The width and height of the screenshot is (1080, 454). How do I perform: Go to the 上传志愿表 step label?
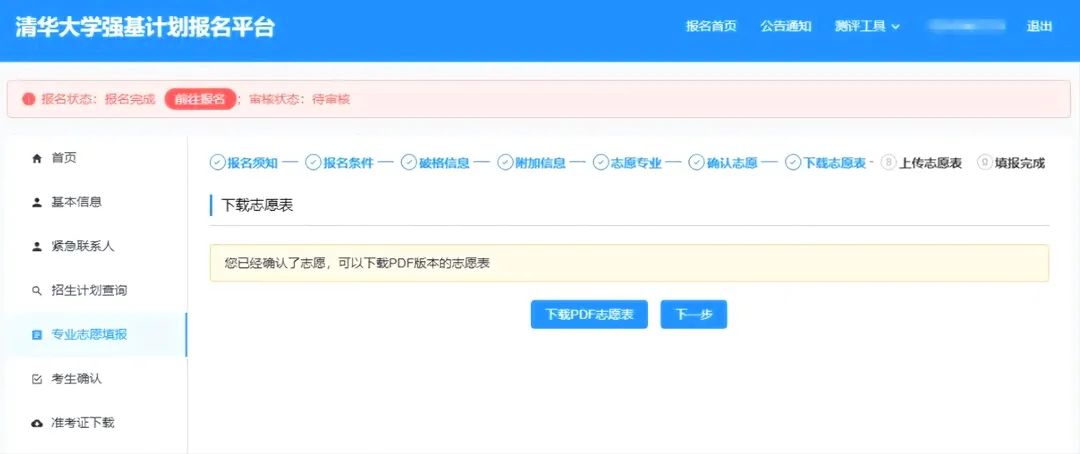931,163
